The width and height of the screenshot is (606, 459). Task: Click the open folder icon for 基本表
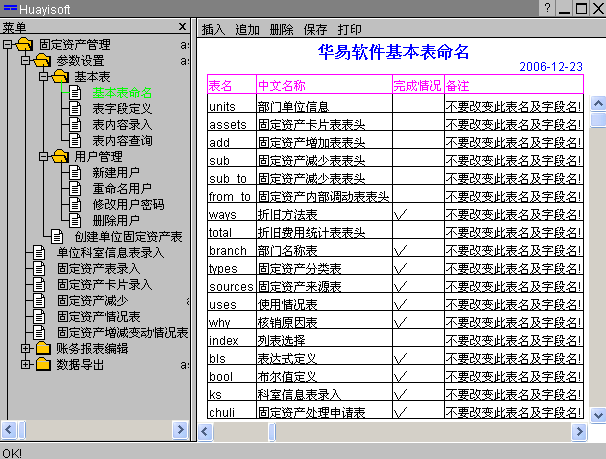(60, 76)
